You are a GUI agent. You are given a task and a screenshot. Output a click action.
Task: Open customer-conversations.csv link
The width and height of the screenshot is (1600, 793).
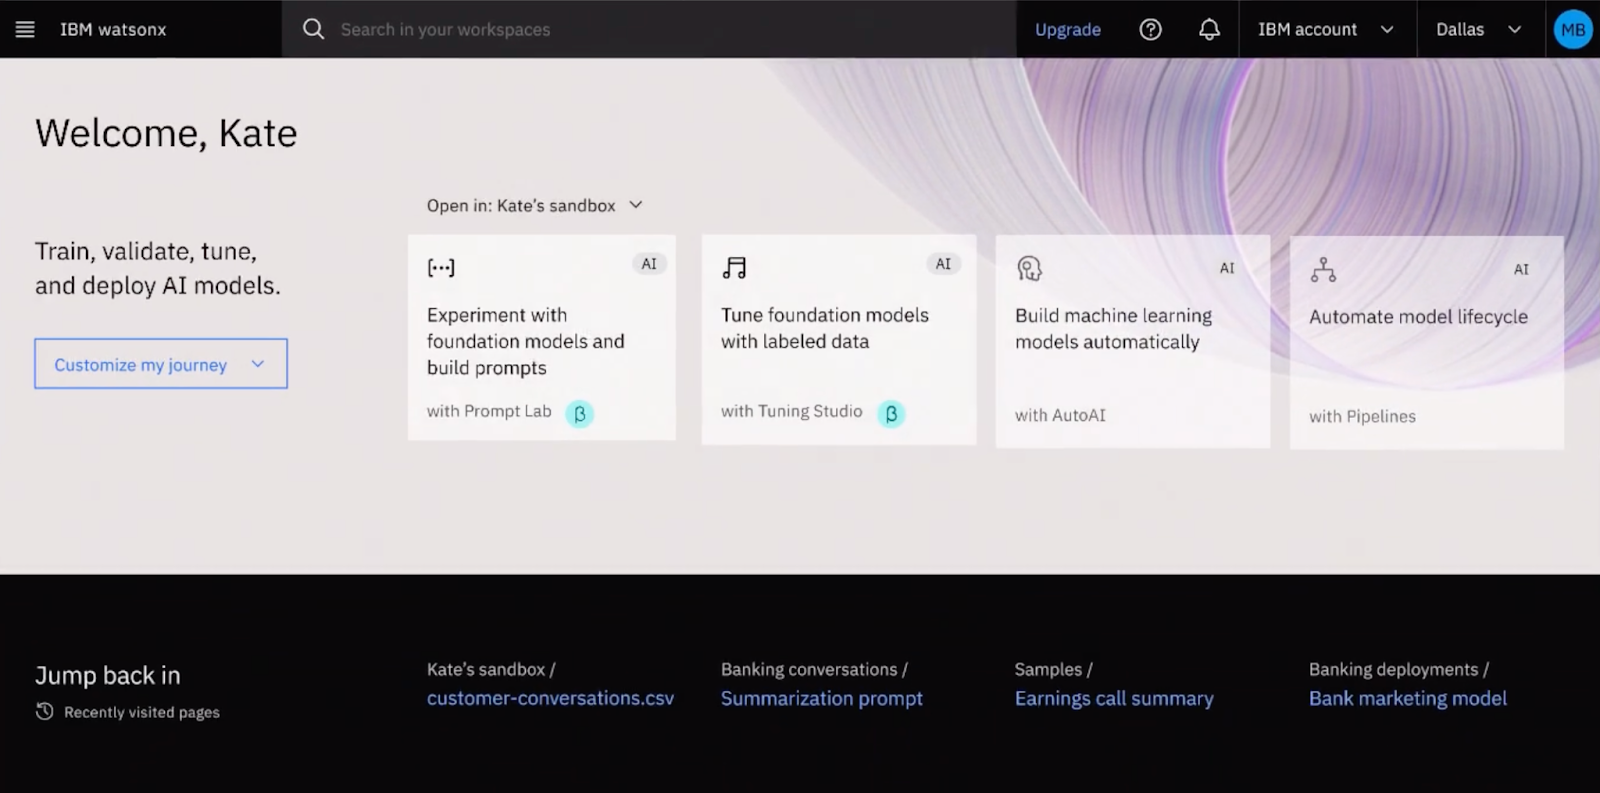pyautogui.click(x=550, y=698)
